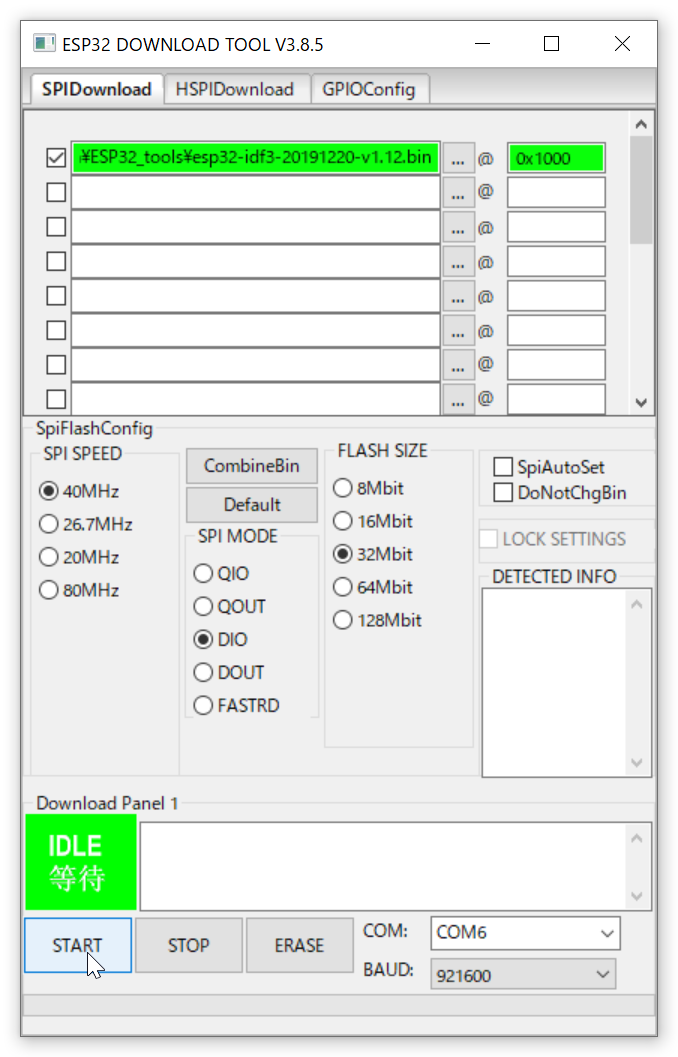
Task: Set flash size to 8Mbit
Action: tap(368, 487)
